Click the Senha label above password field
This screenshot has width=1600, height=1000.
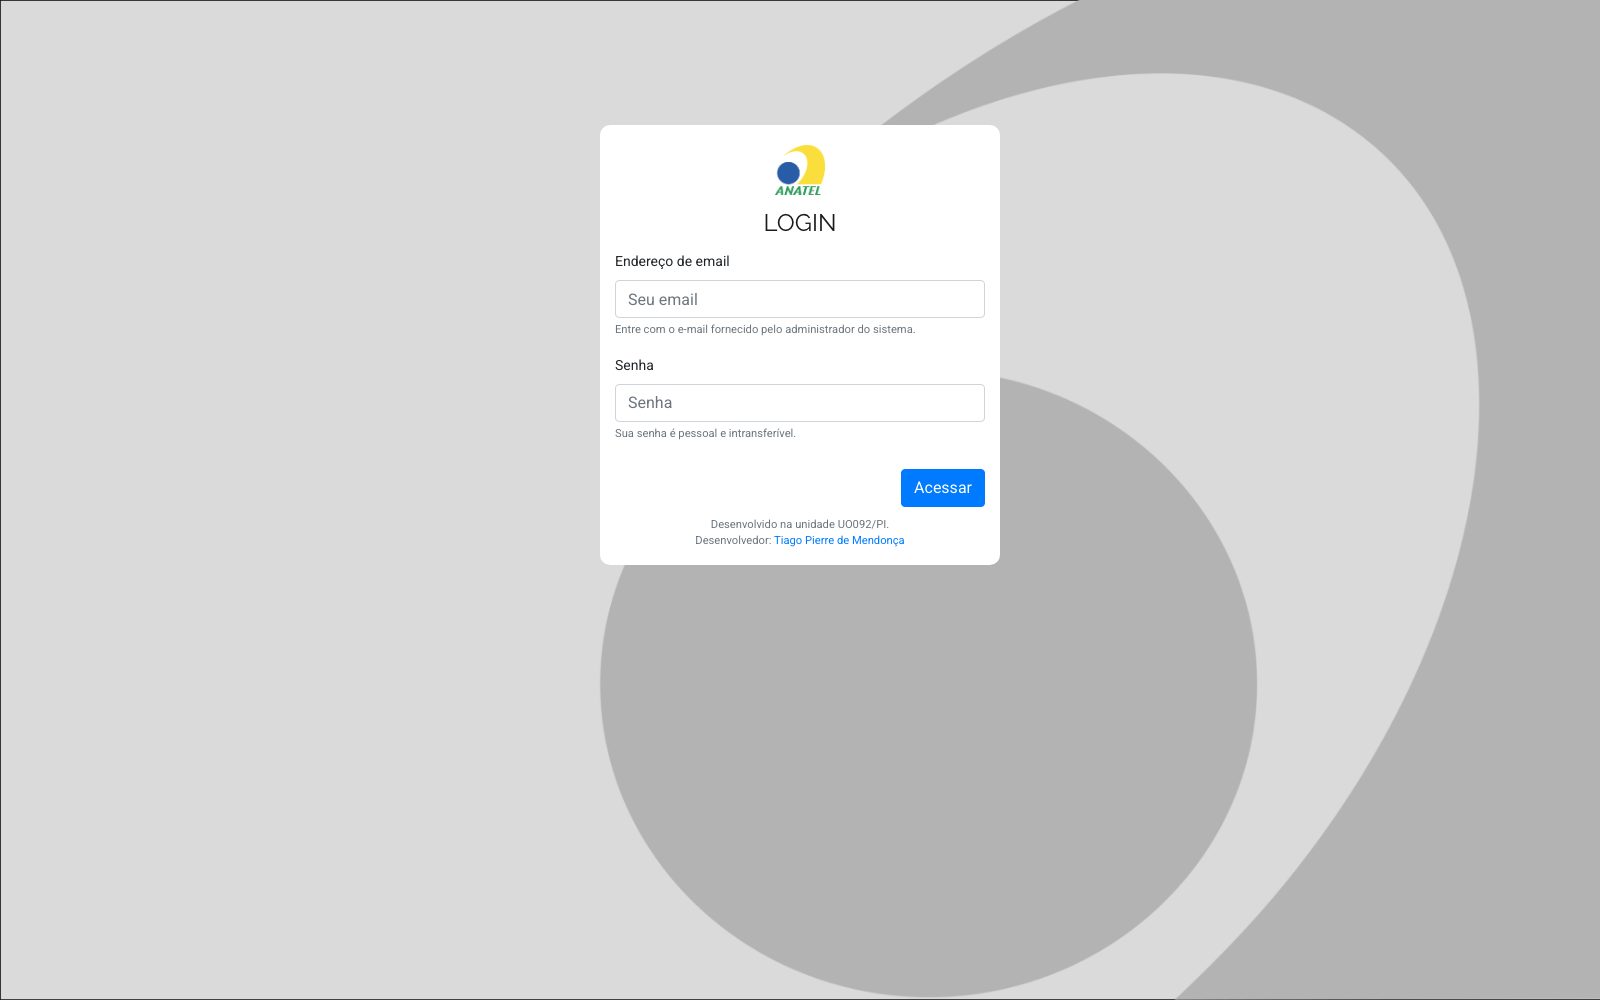click(634, 365)
